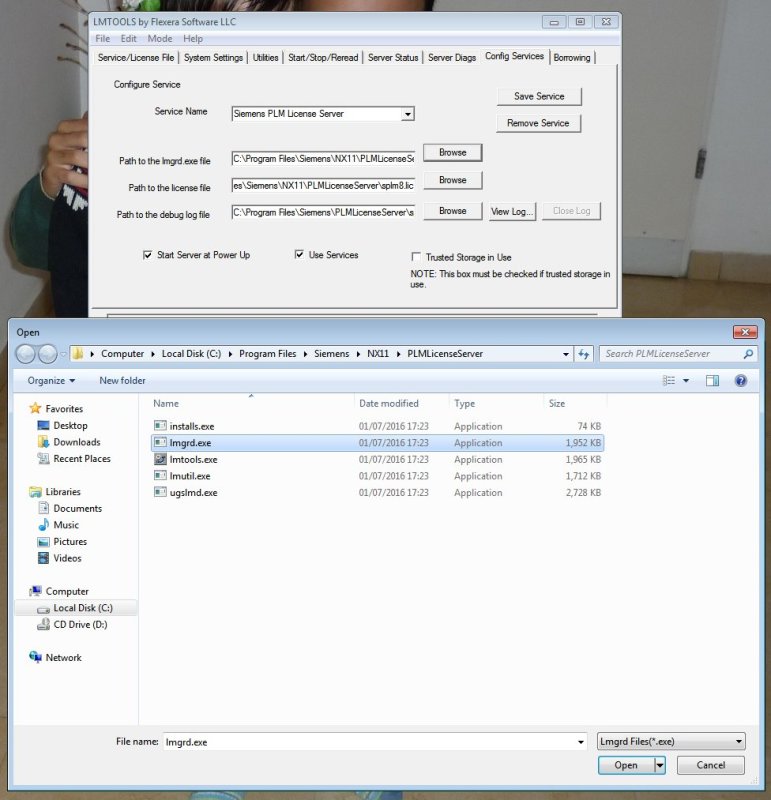Open the Organize dropdown menu
The height and width of the screenshot is (800, 771).
coord(51,381)
